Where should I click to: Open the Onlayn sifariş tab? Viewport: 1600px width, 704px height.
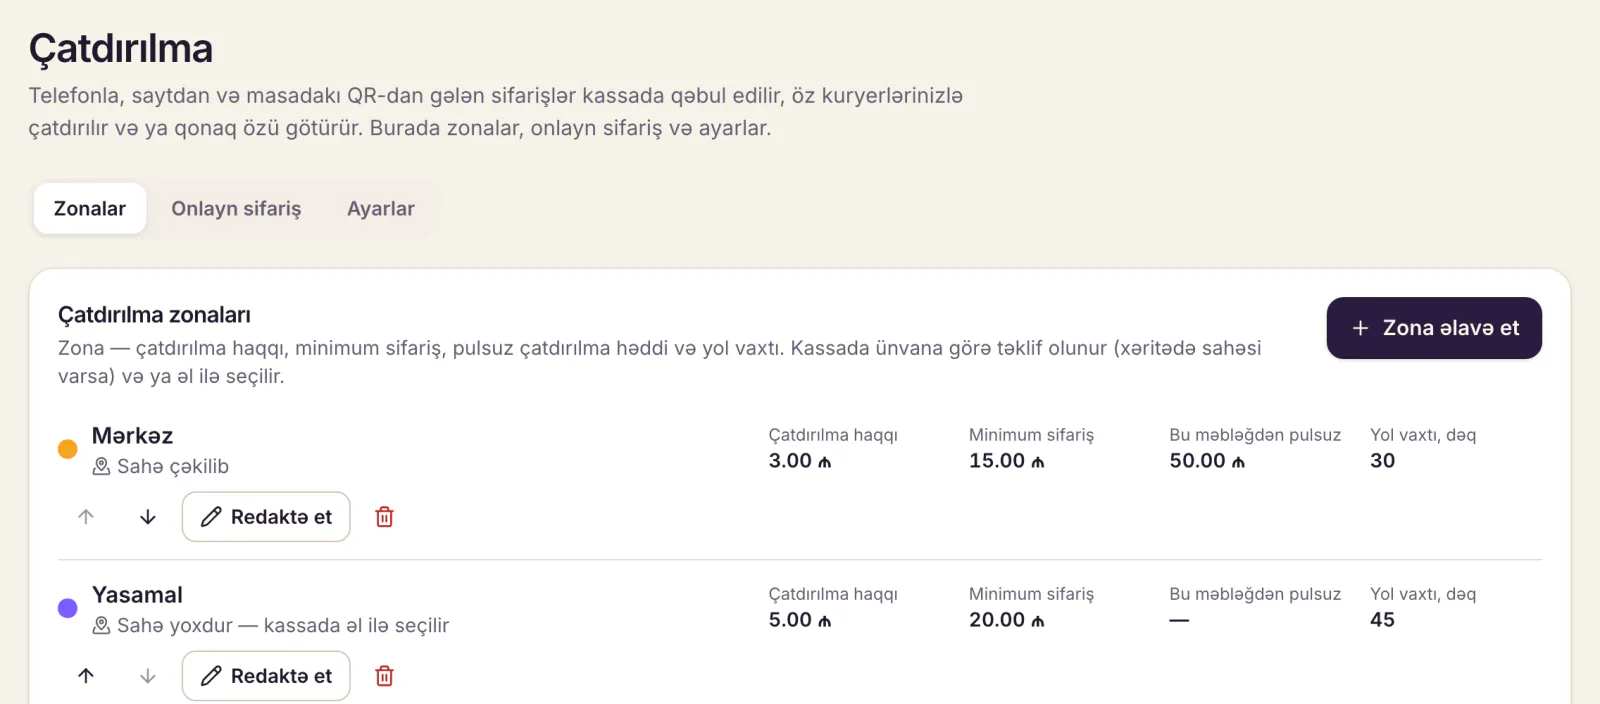[x=236, y=208]
